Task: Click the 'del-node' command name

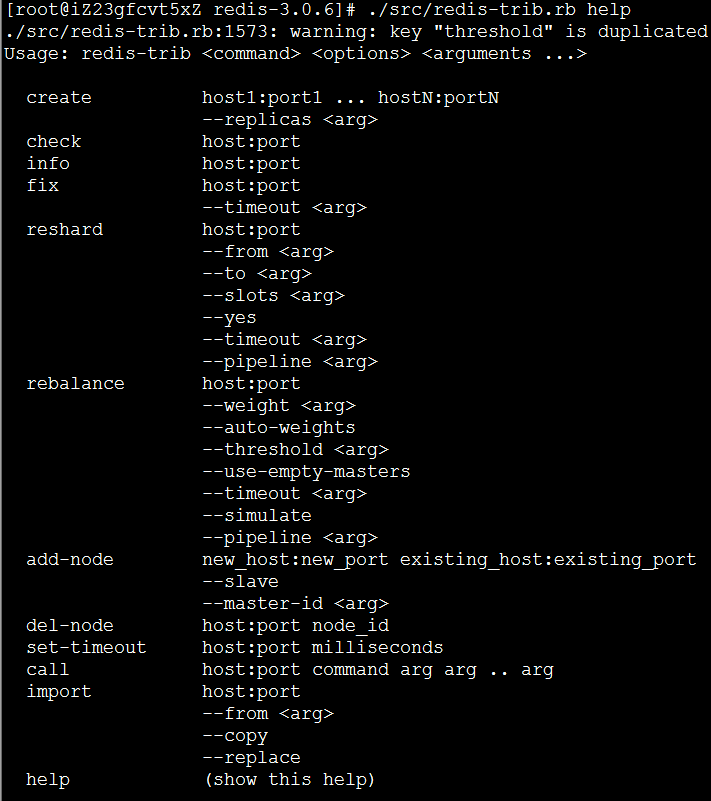Action: 70,625
